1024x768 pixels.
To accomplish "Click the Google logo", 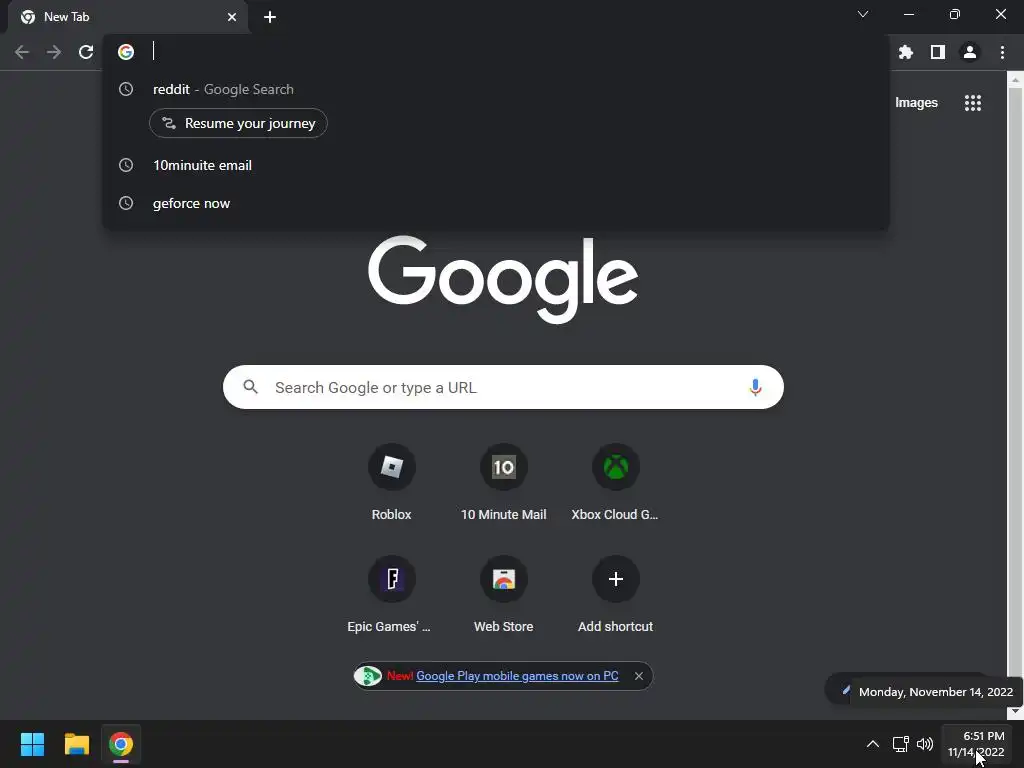I will coord(503,280).
